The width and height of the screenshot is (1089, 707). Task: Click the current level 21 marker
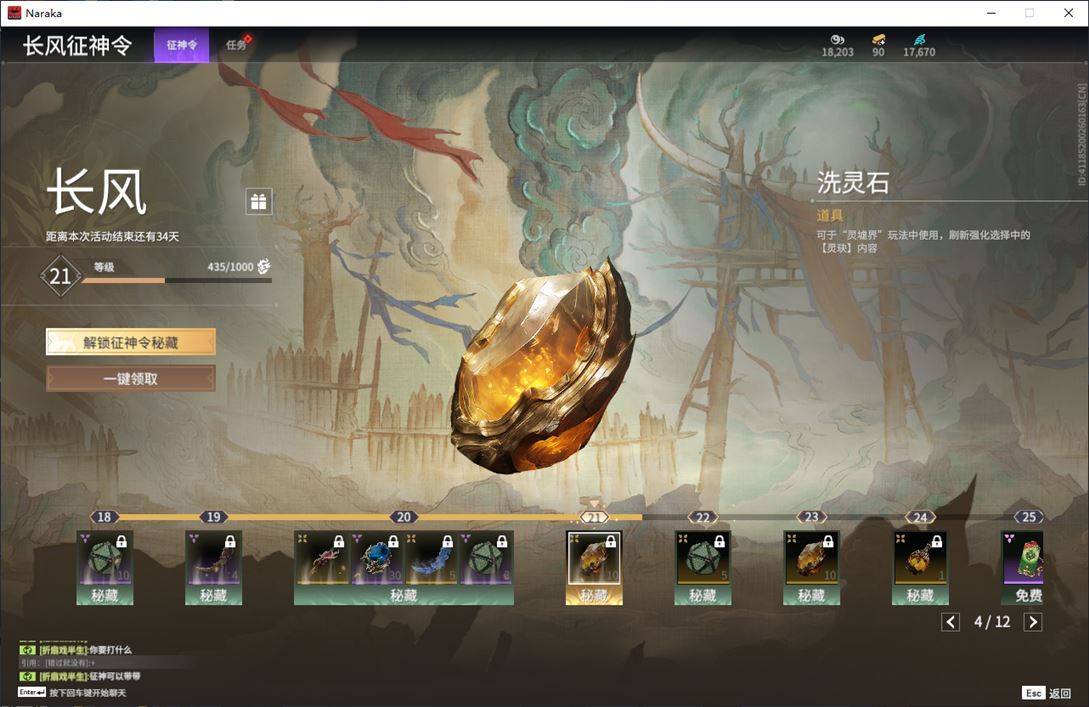coord(594,517)
